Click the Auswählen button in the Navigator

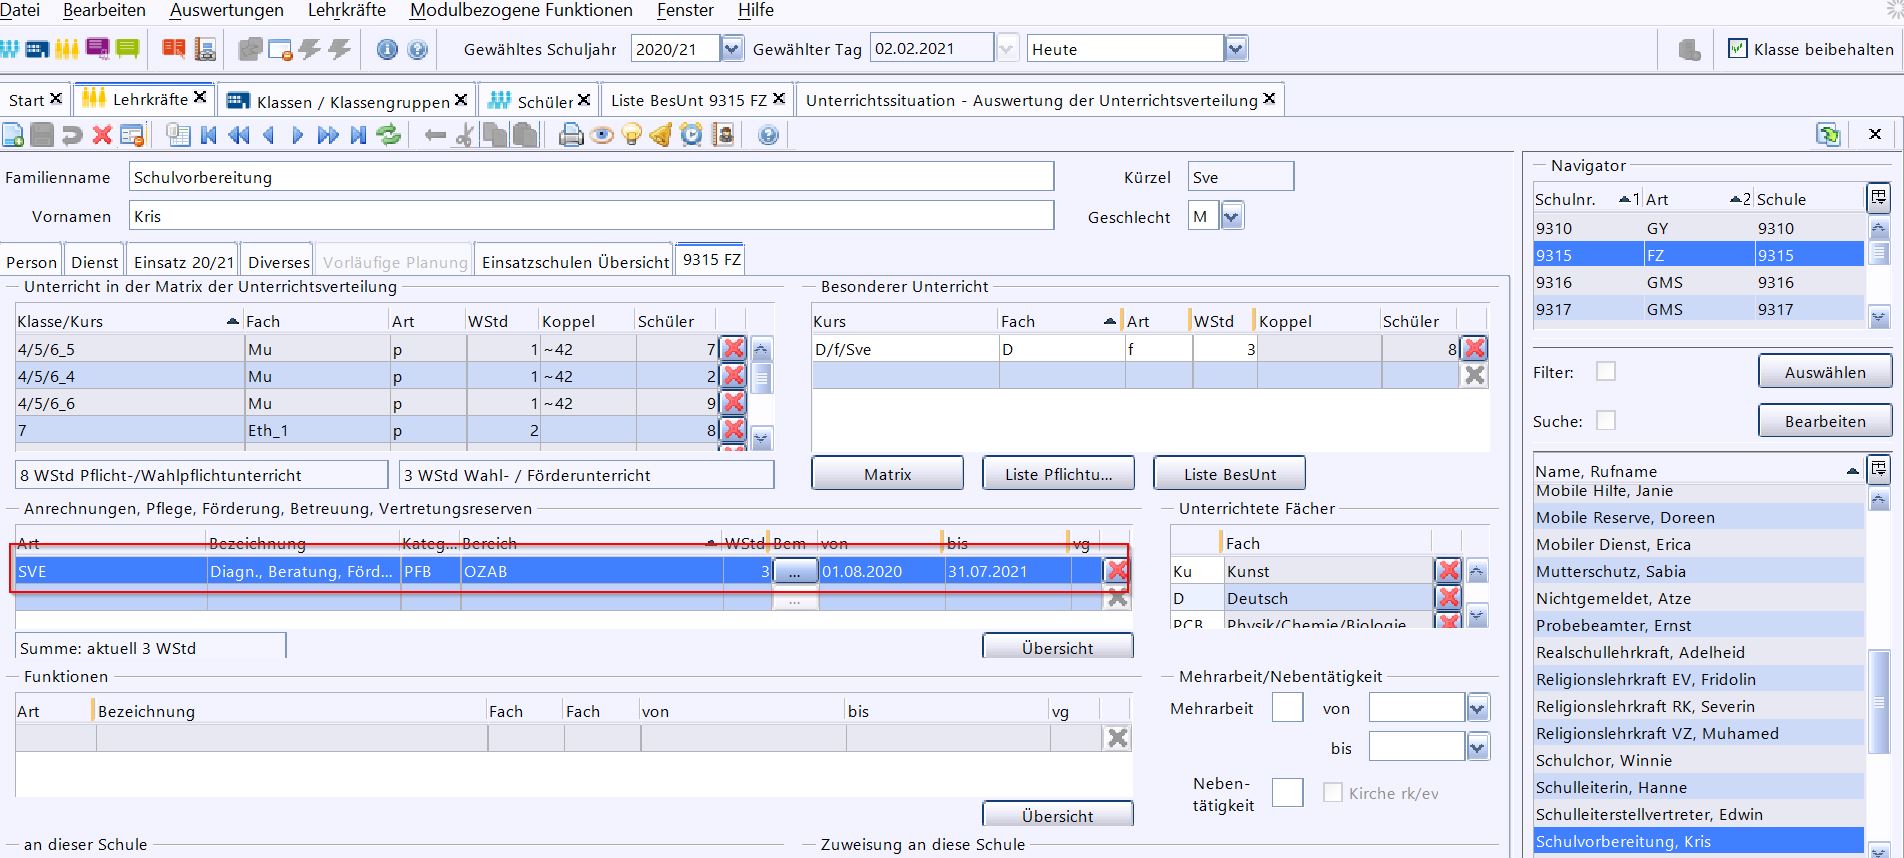click(1825, 372)
